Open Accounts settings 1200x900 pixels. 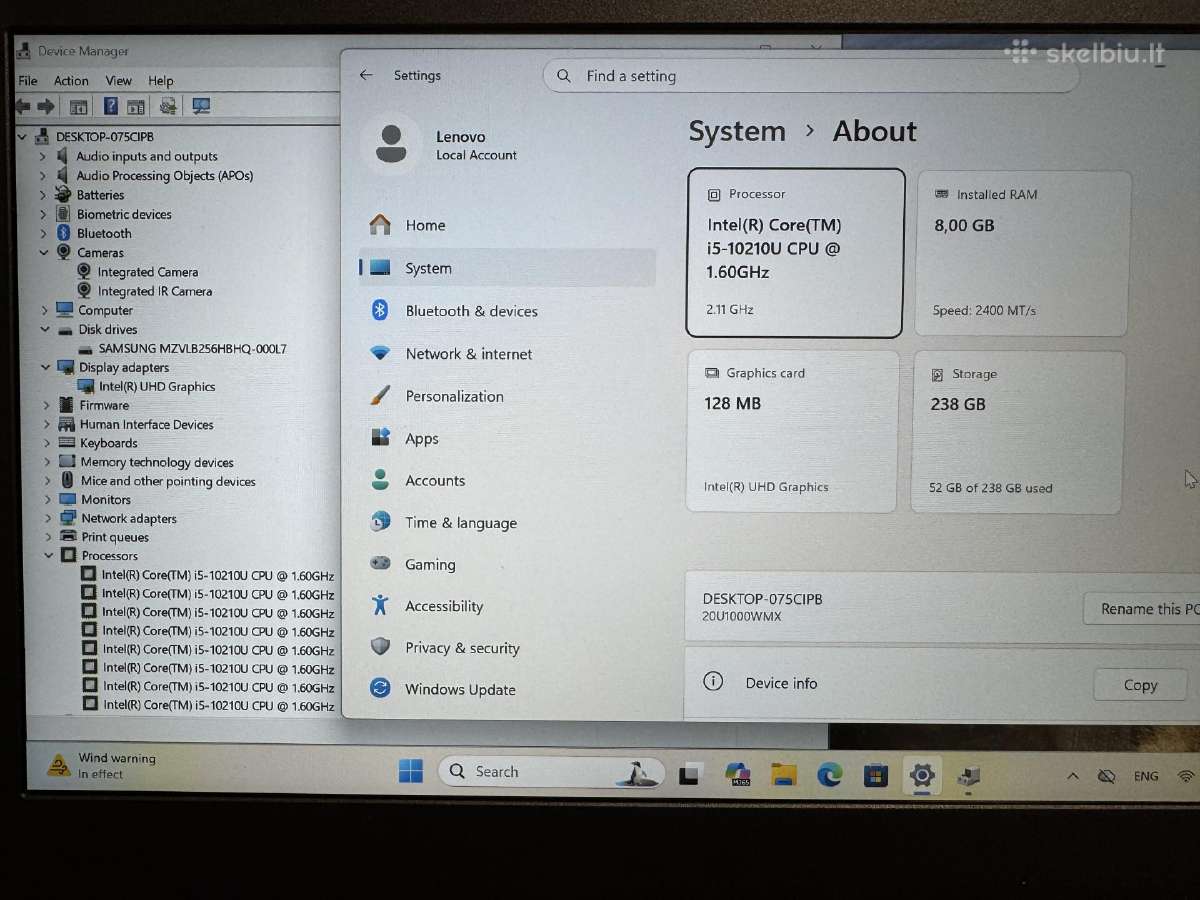(507, 480)
